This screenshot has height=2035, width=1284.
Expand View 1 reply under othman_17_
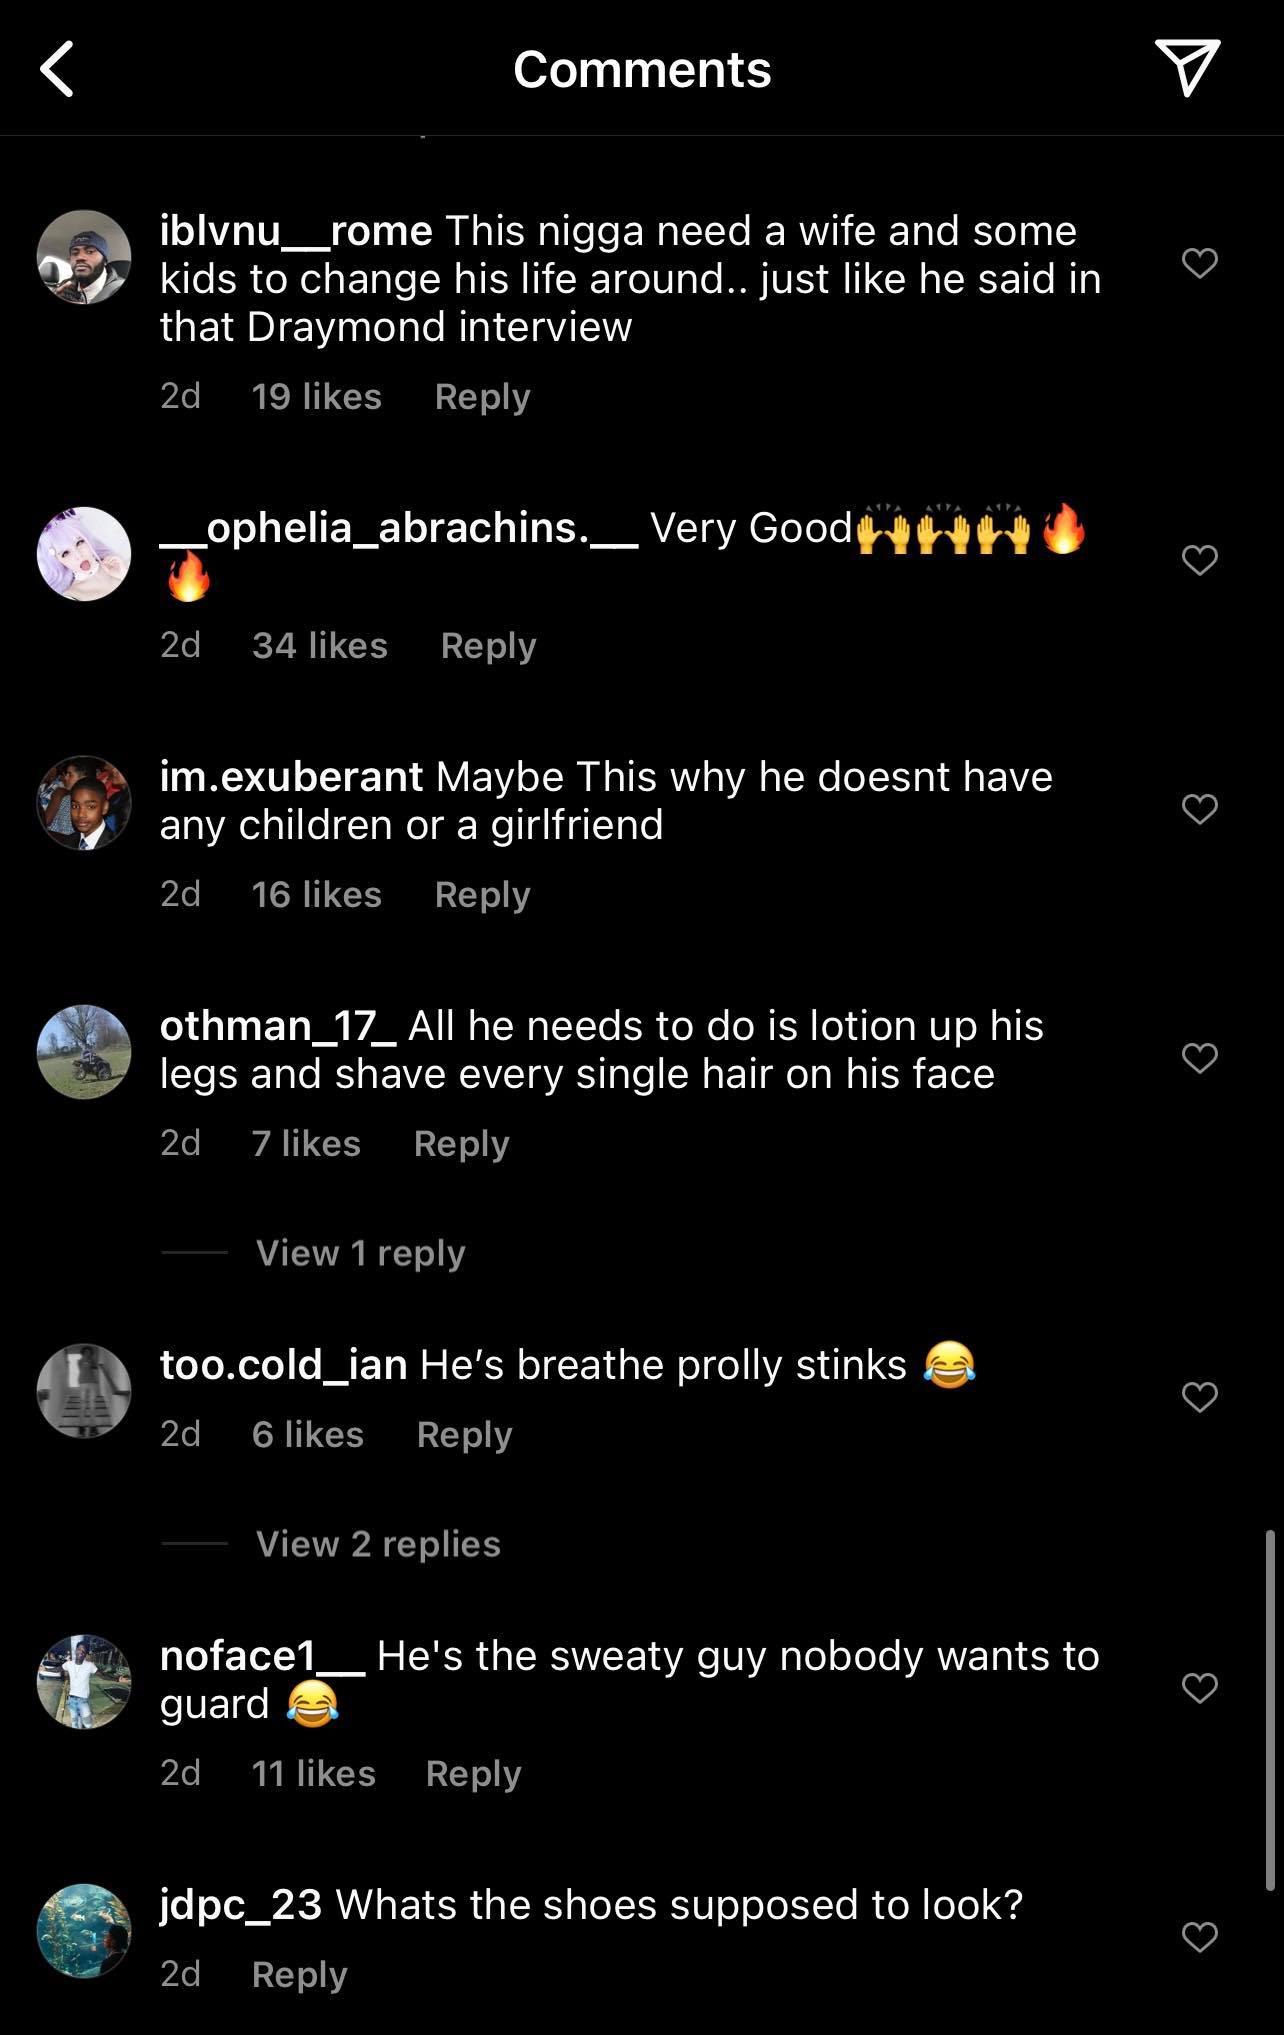360,1253
